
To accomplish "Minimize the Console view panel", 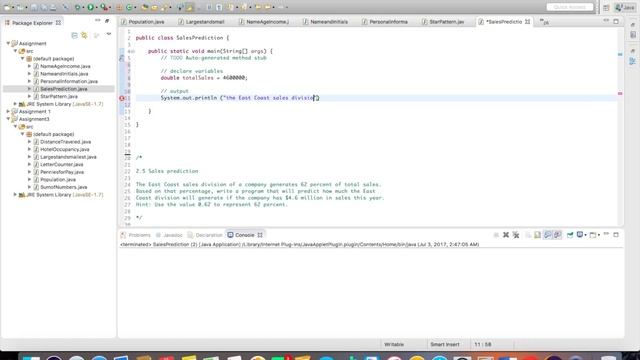I will tap(606, 234).
